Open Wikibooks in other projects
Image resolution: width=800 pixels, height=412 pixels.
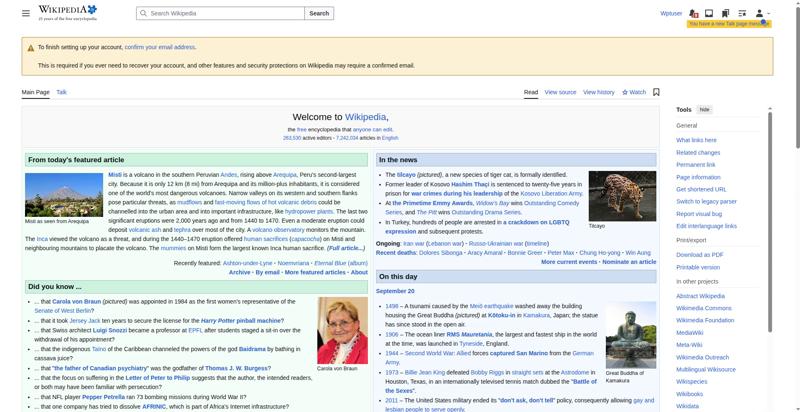(689, 394)
